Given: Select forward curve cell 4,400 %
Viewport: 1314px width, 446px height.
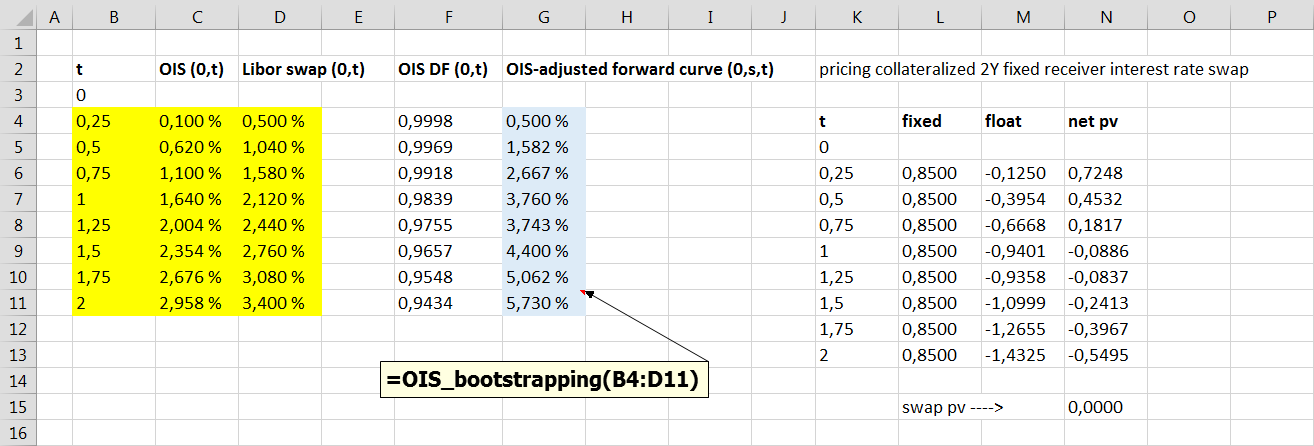Looking at the screenshot, I should pos(543,251).
